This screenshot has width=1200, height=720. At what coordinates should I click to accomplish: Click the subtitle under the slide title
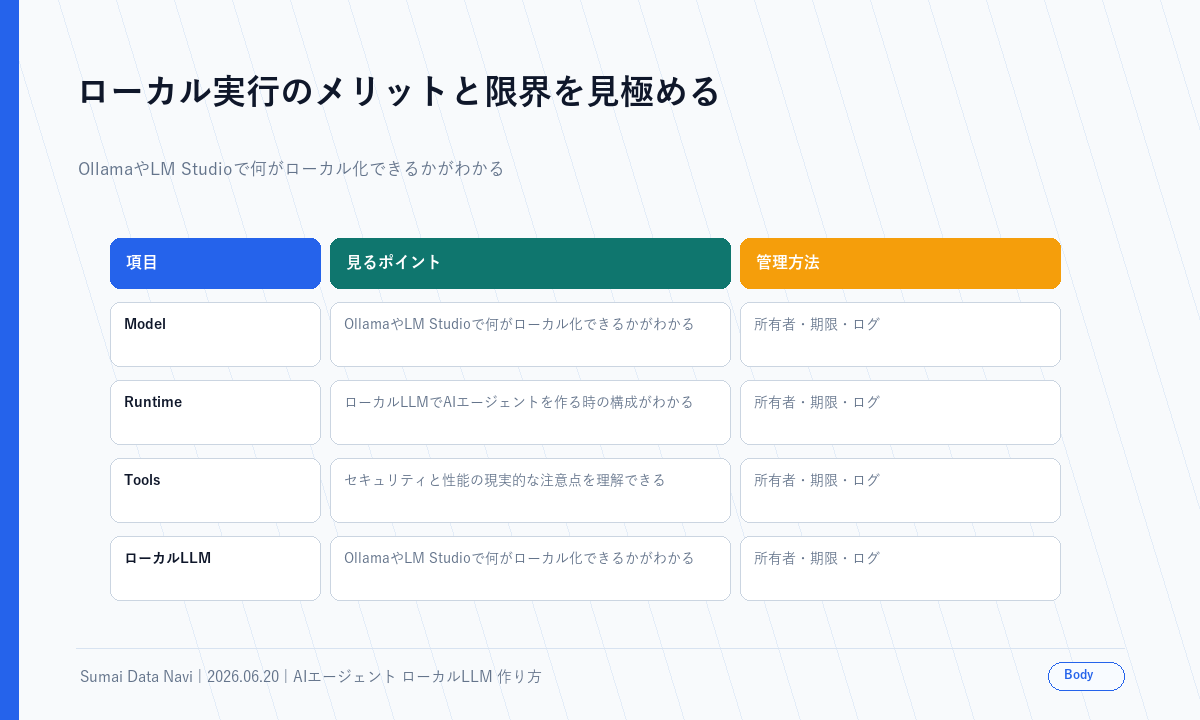tap(291, 168)
